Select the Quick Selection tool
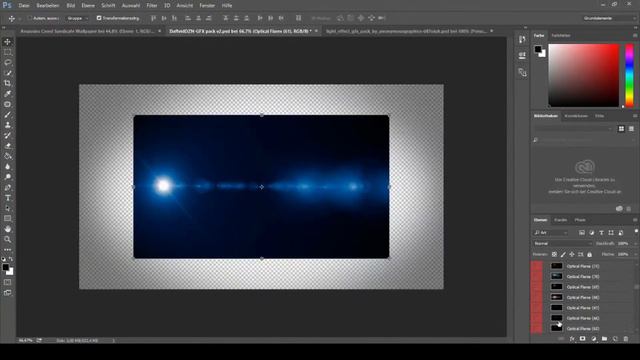Screen dimensions: 640x360 [x=7, y=73]
